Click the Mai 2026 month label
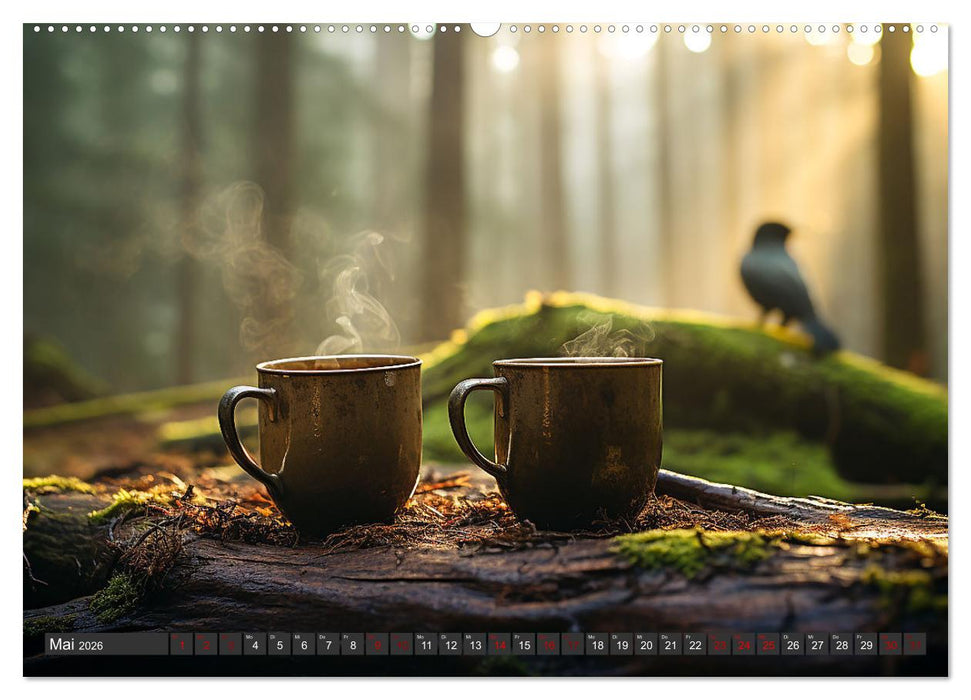The height and width of the screenshot is (700, 971). coord(77,645)
